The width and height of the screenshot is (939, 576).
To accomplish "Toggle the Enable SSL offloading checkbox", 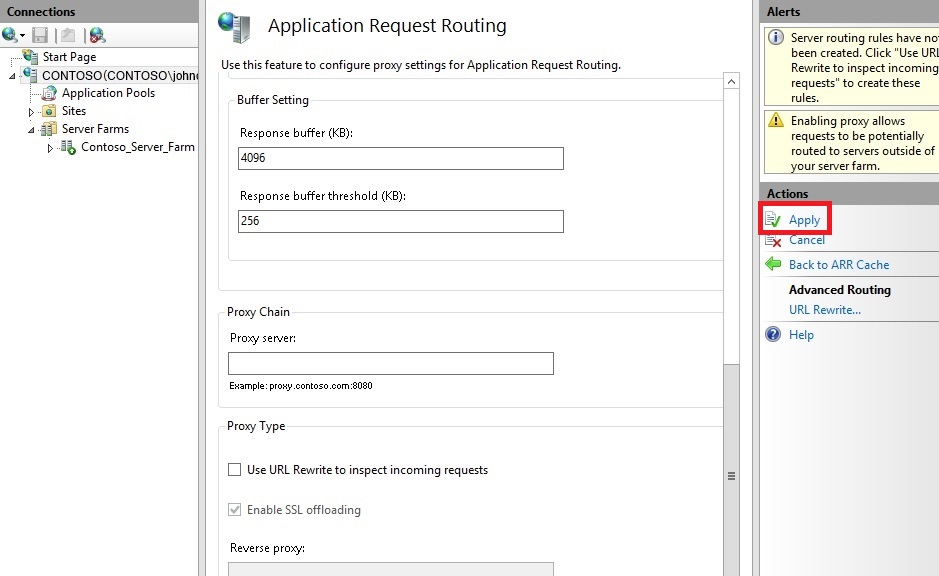I will [x=233, y=509].
